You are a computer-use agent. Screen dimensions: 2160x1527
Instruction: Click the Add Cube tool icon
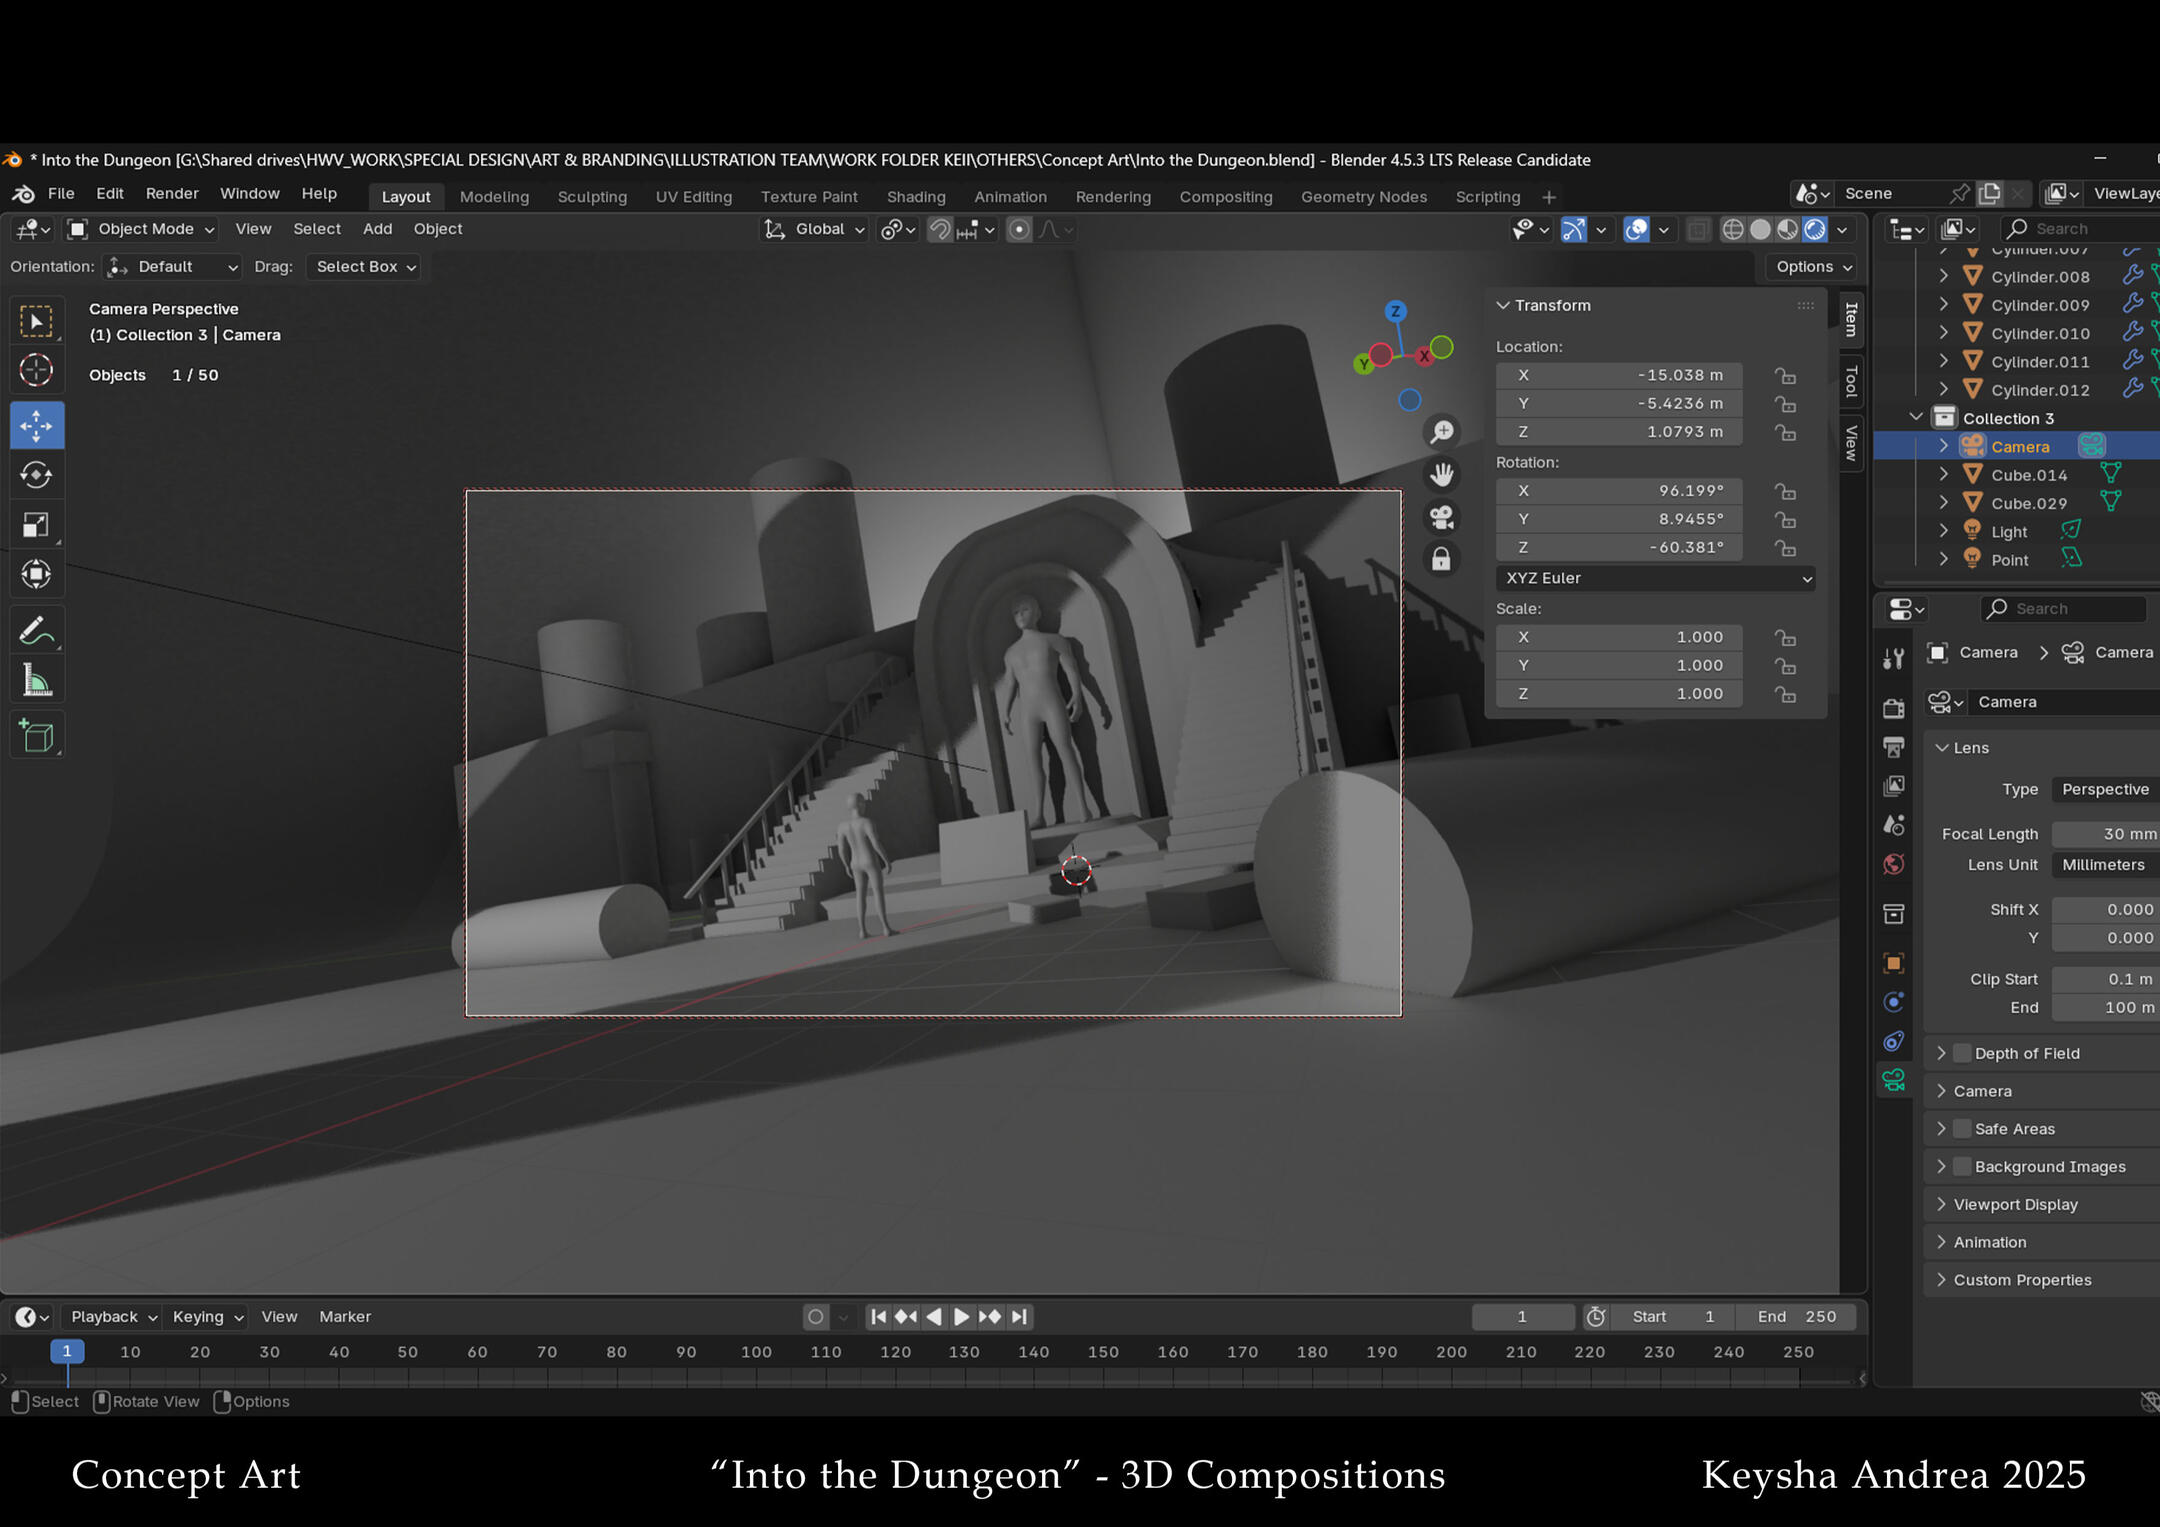pyautogui.click(x=37, y=736)
